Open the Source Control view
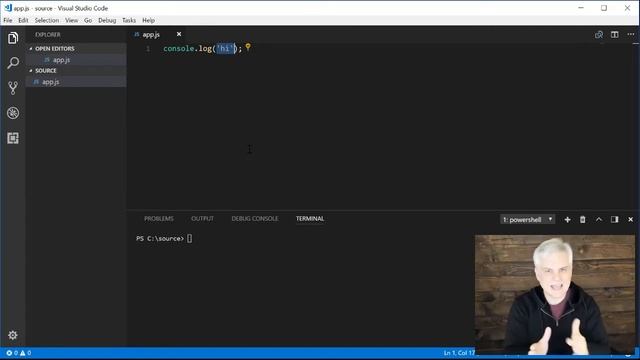This screenshot has width=640, height=360. pos(13,88)
